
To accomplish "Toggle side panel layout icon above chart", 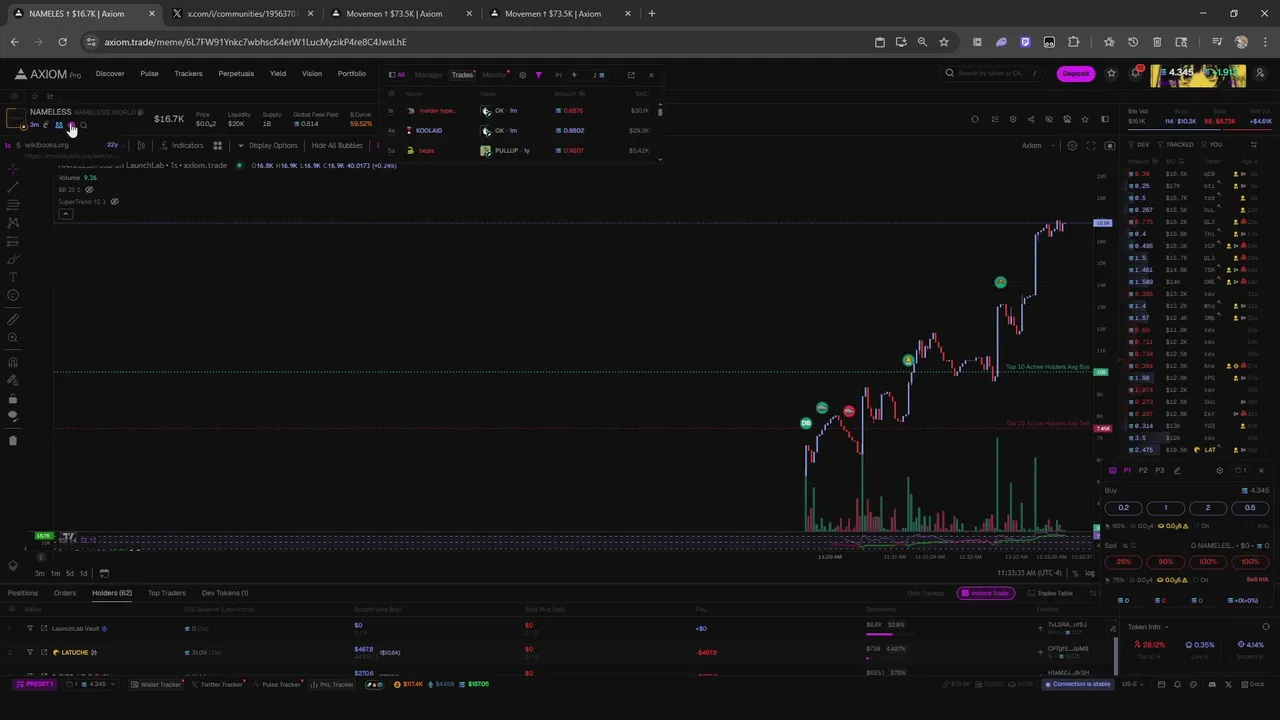I will click(1105, 120).
